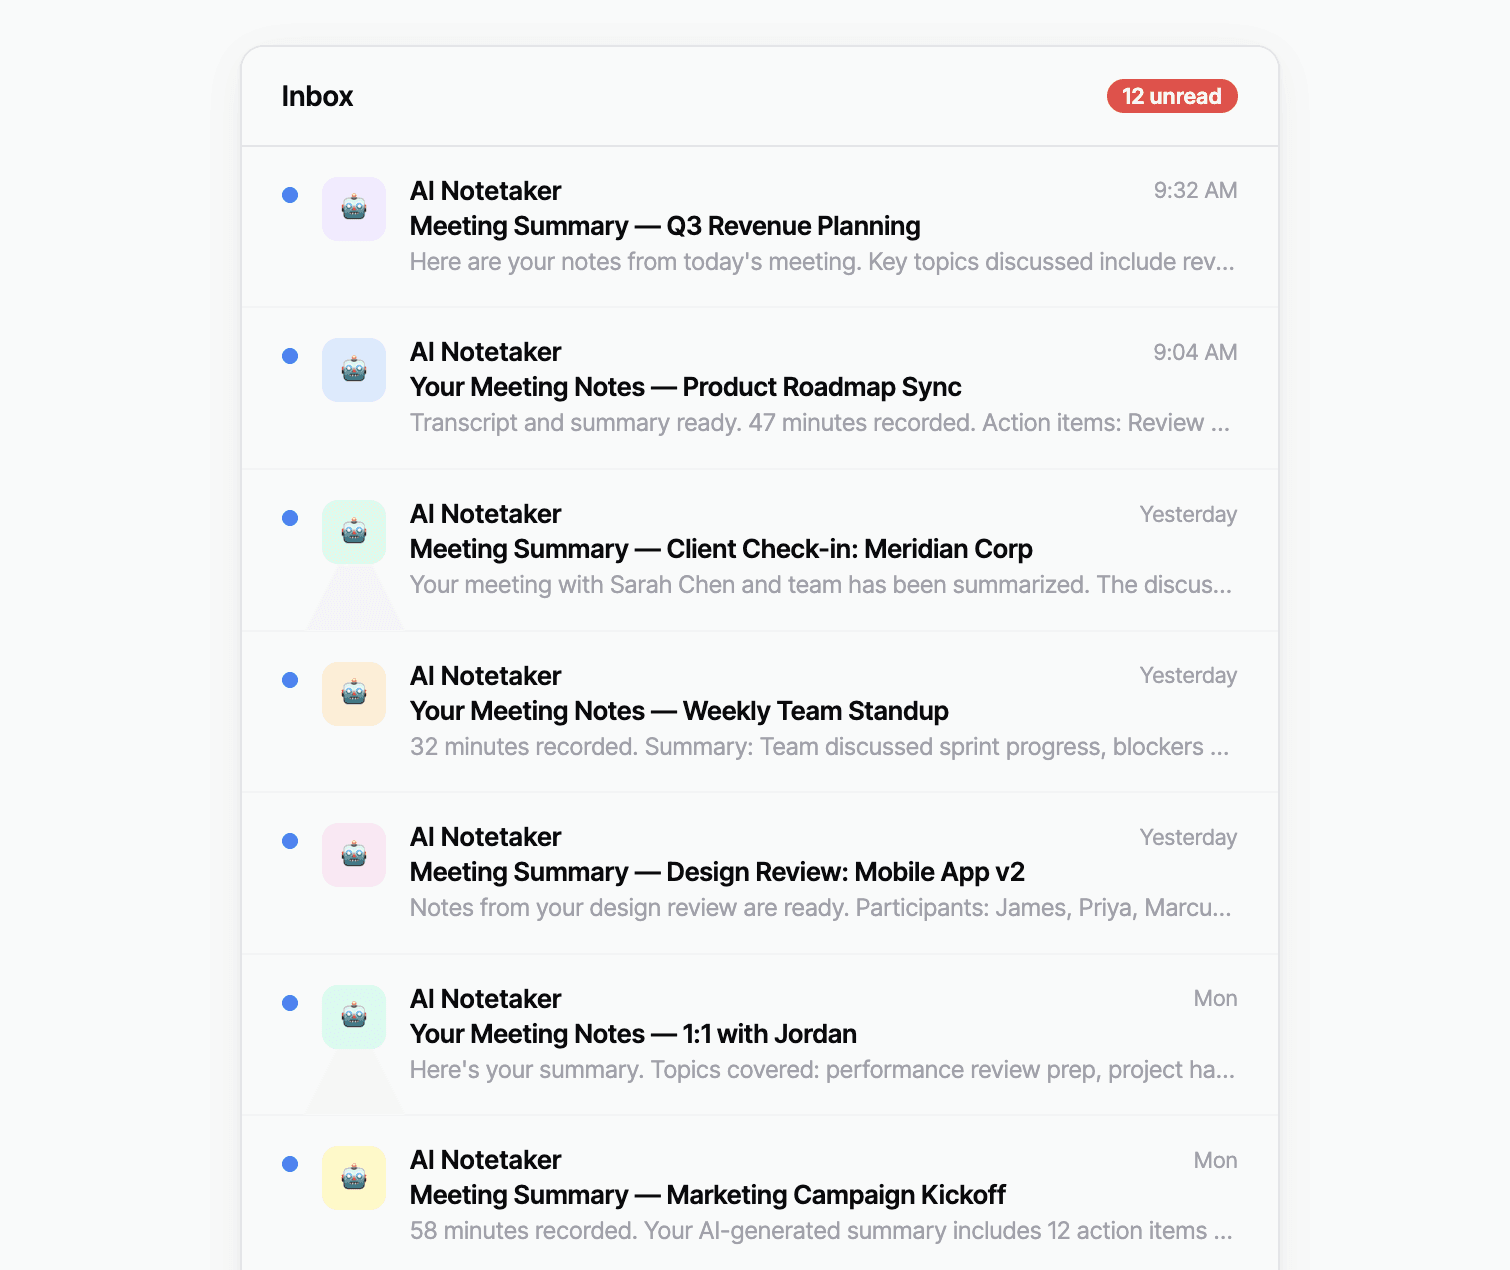
Task: Click the robot avatar beside Marketing Campaign Kickoff
Action: (354, 1178)
